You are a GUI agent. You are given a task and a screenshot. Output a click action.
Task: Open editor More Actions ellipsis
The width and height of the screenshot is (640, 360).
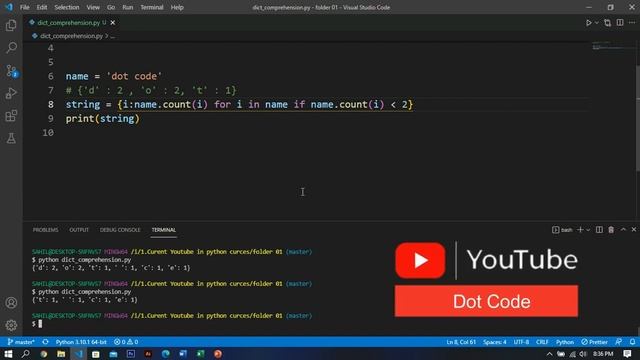pos(632,23)
